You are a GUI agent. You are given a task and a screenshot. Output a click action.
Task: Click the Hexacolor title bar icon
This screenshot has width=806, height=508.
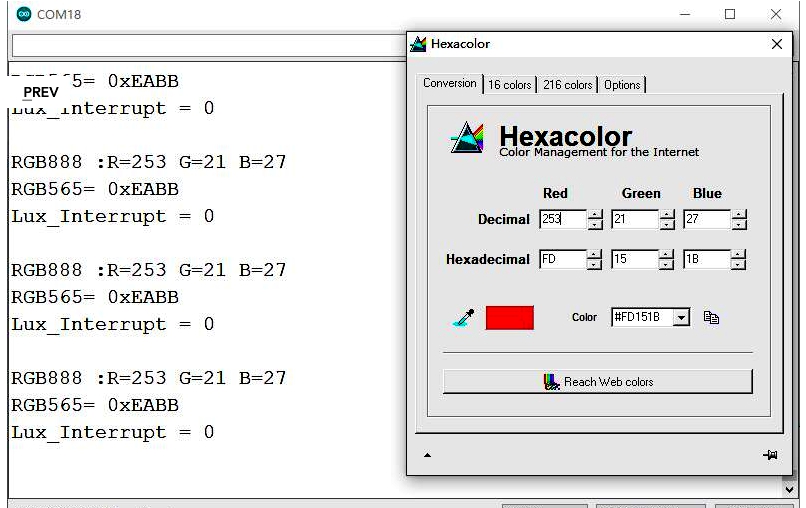coord(418,44)
